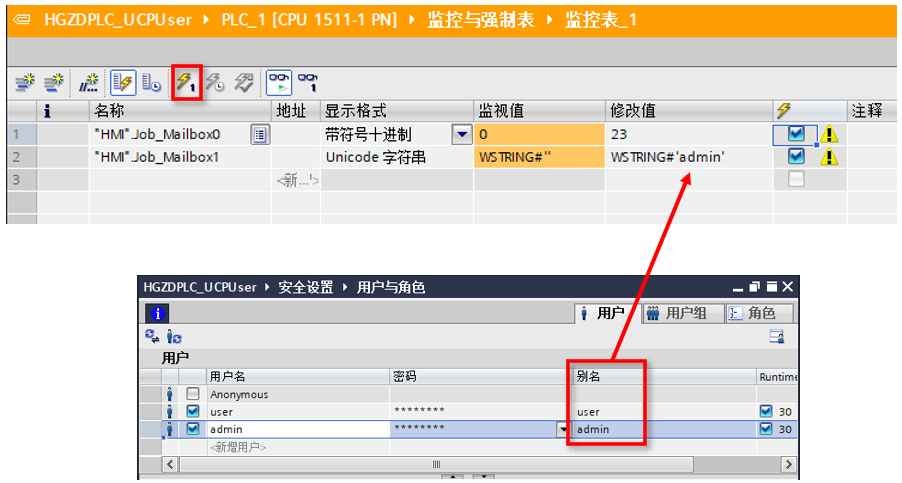Toggle Runtime checkbox in admin row

coord(766,429)
